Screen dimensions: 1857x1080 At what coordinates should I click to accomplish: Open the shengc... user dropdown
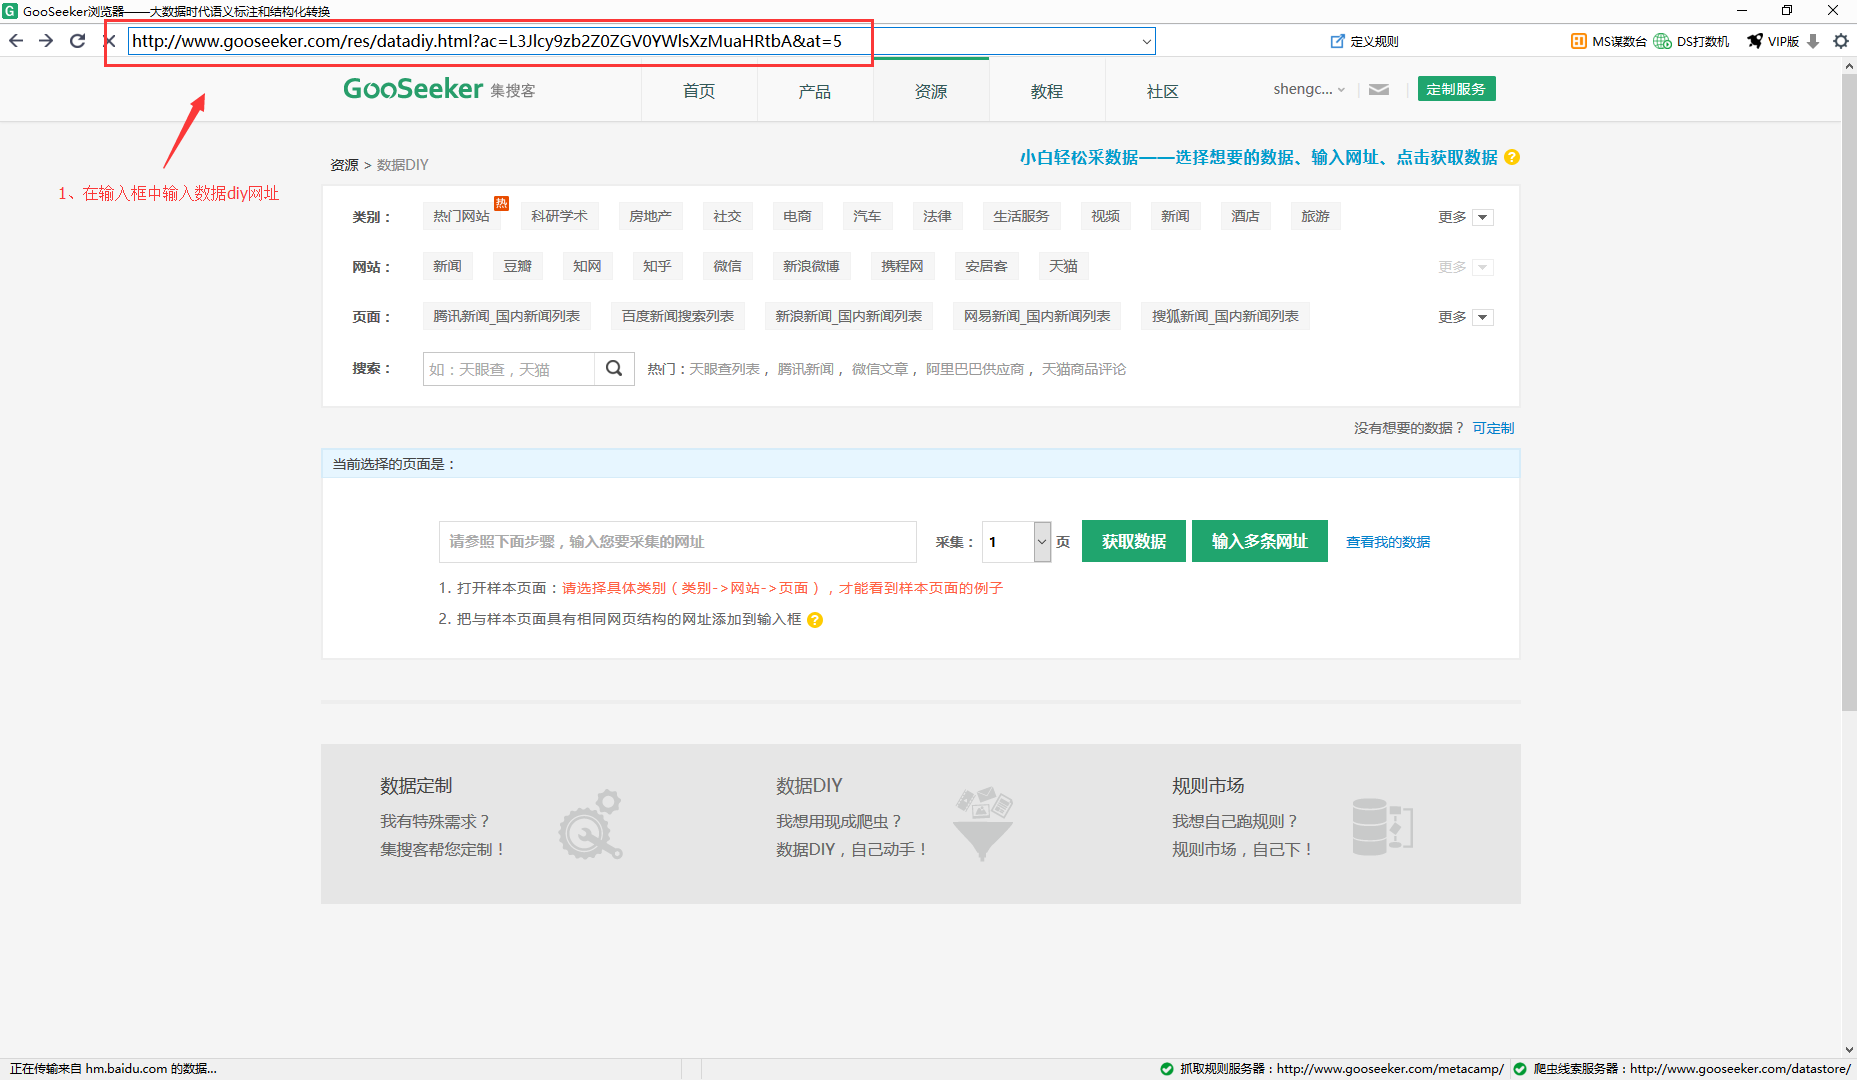[x=1309, y=89]
